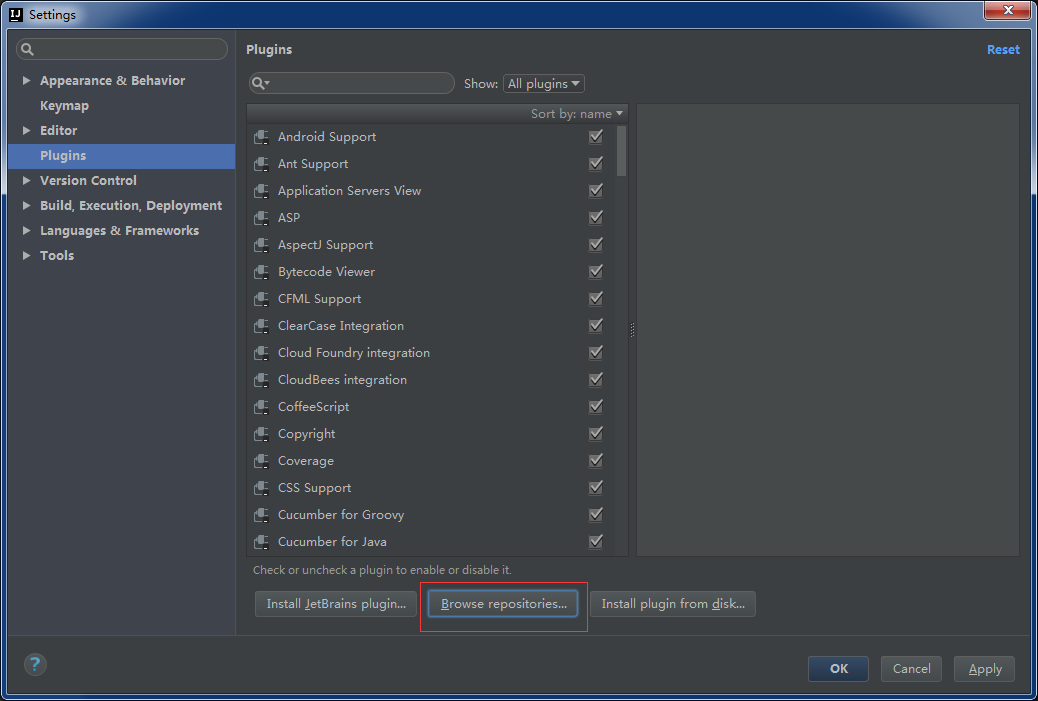Click Browse repositories button
Image resolution: width=1038 pixels, height=701 pixels.
click(503, 604)
